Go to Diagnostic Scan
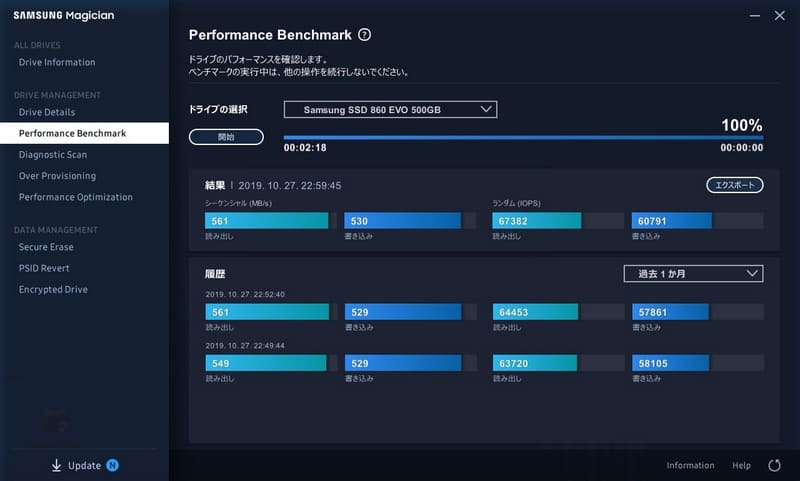The image size is (800, 481). [53, 155]
